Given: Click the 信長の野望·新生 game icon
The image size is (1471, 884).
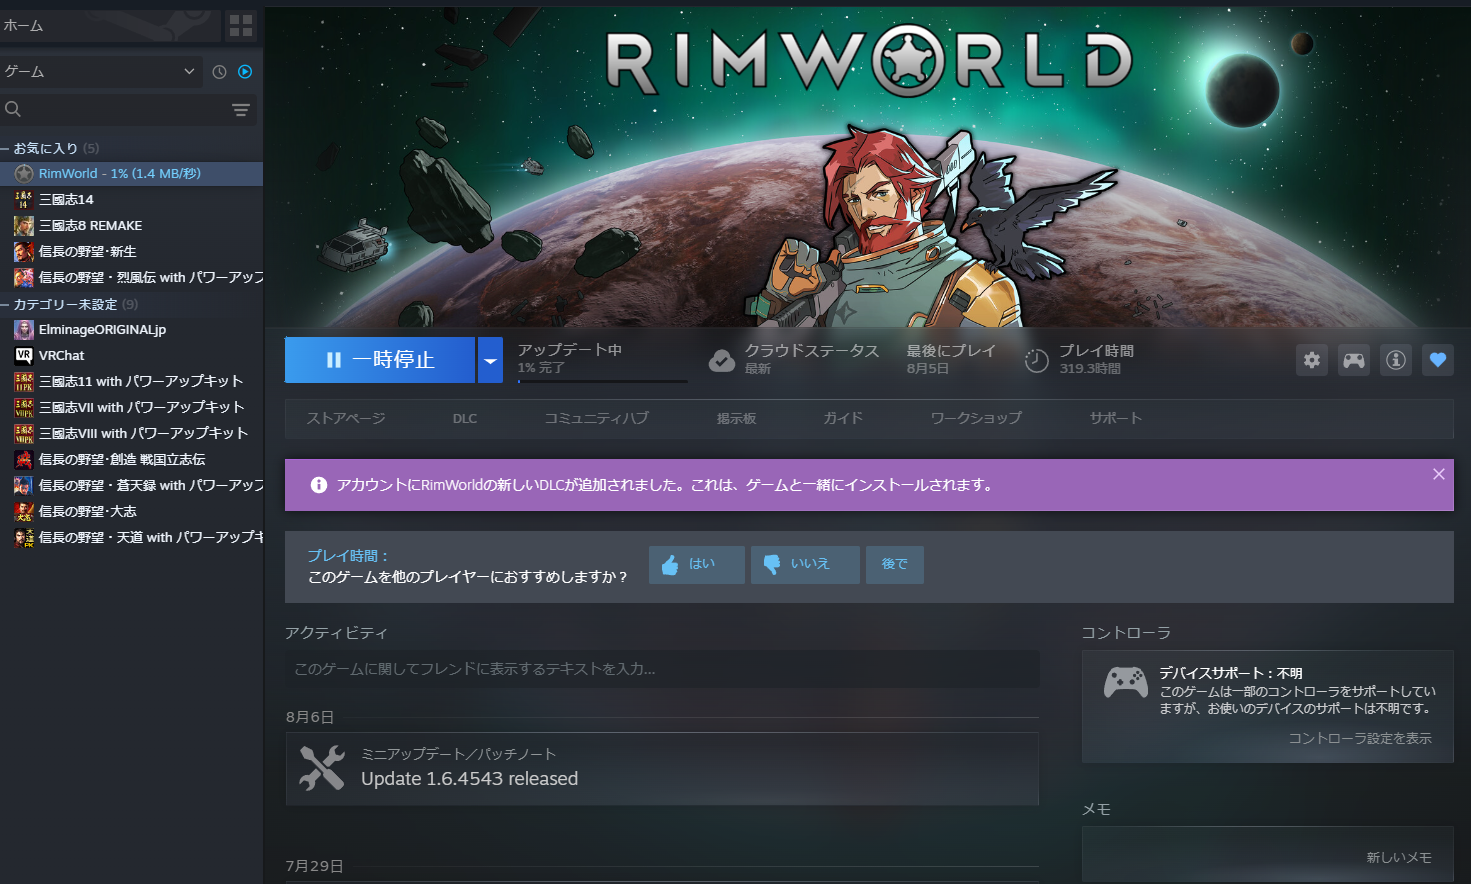Looking at the screenshot, I should tap(24, 252).
